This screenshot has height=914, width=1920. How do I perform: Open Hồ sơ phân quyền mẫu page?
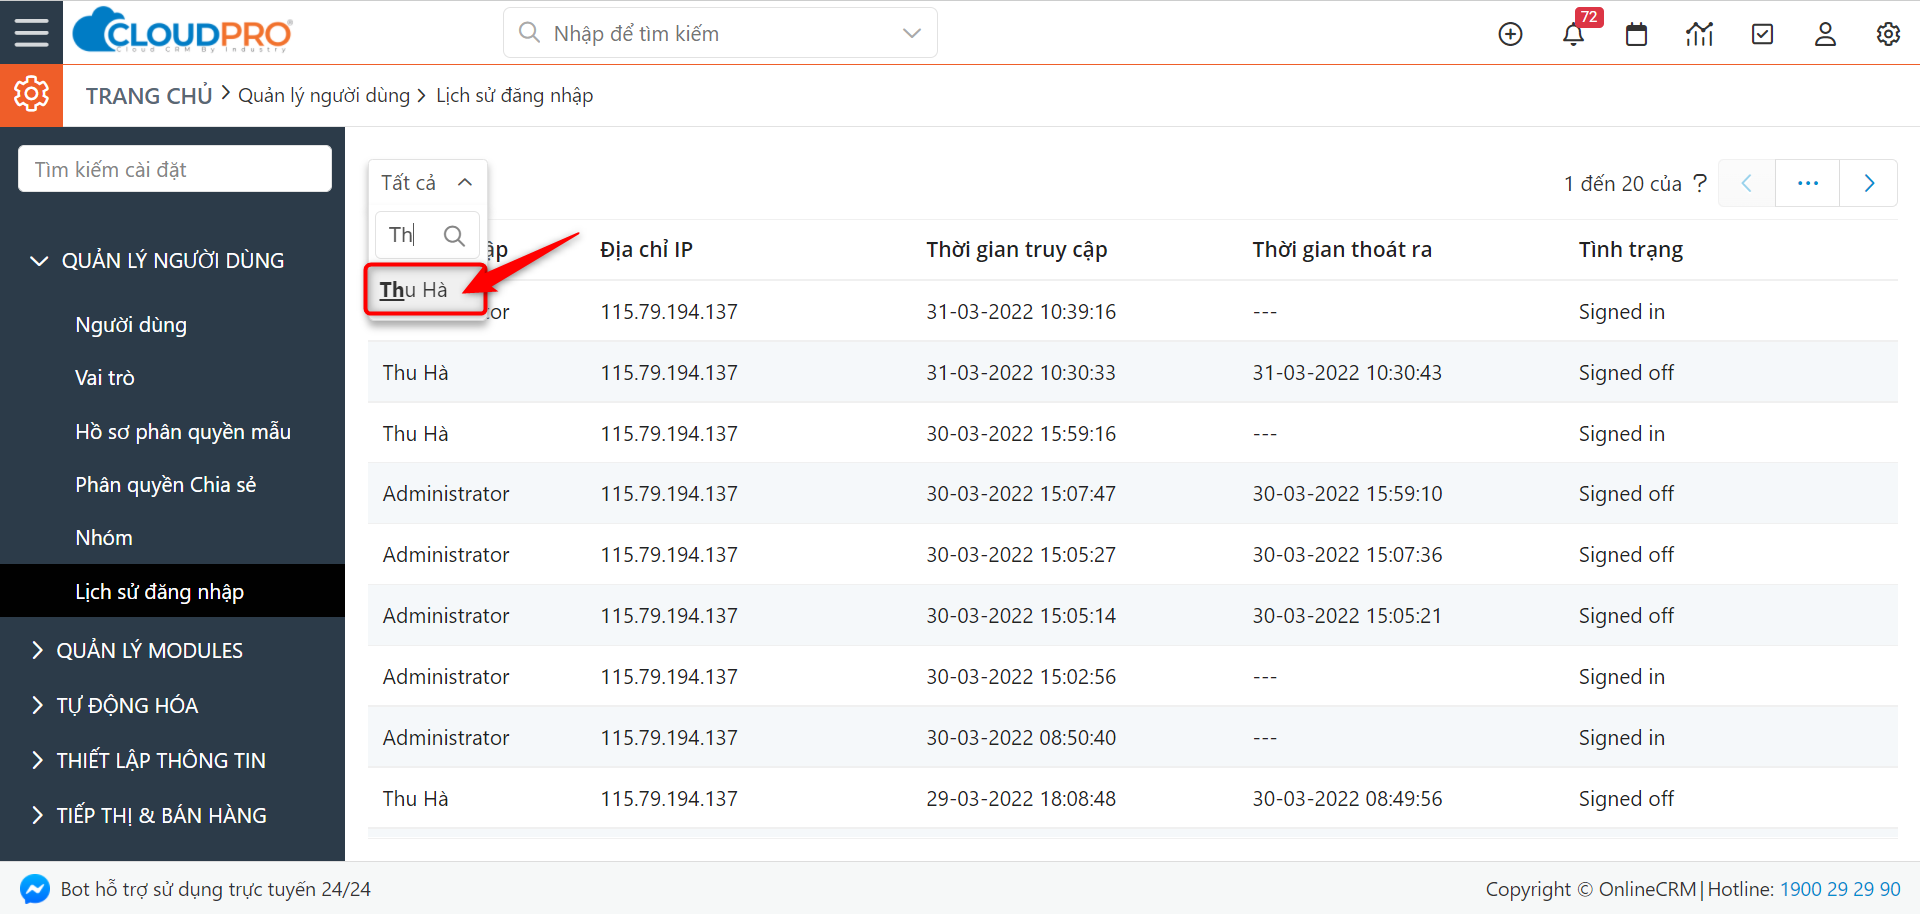183,432
